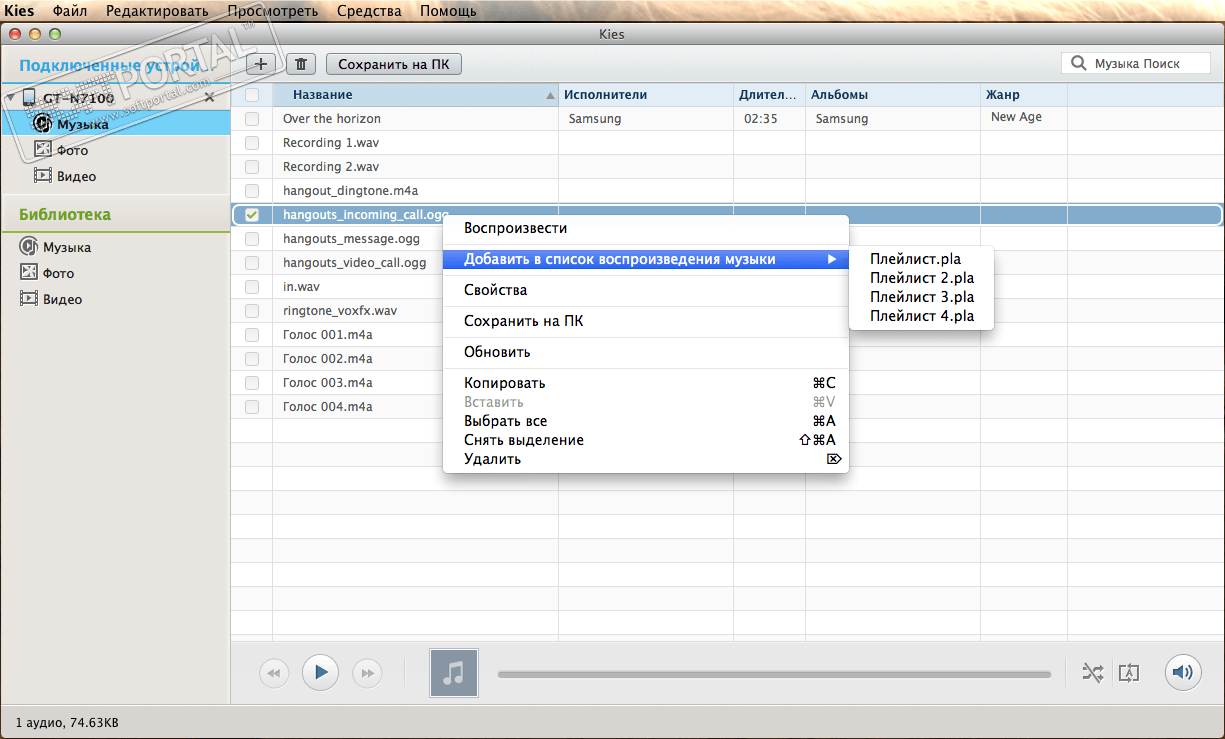Click the phone icon for GT-N7100 device

point(29,98)
